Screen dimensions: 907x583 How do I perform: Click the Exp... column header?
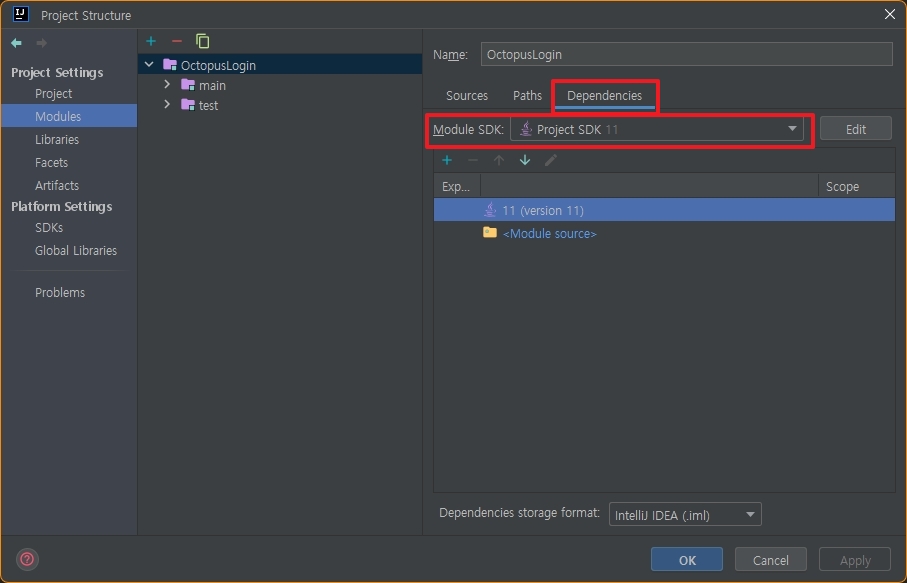457,186
